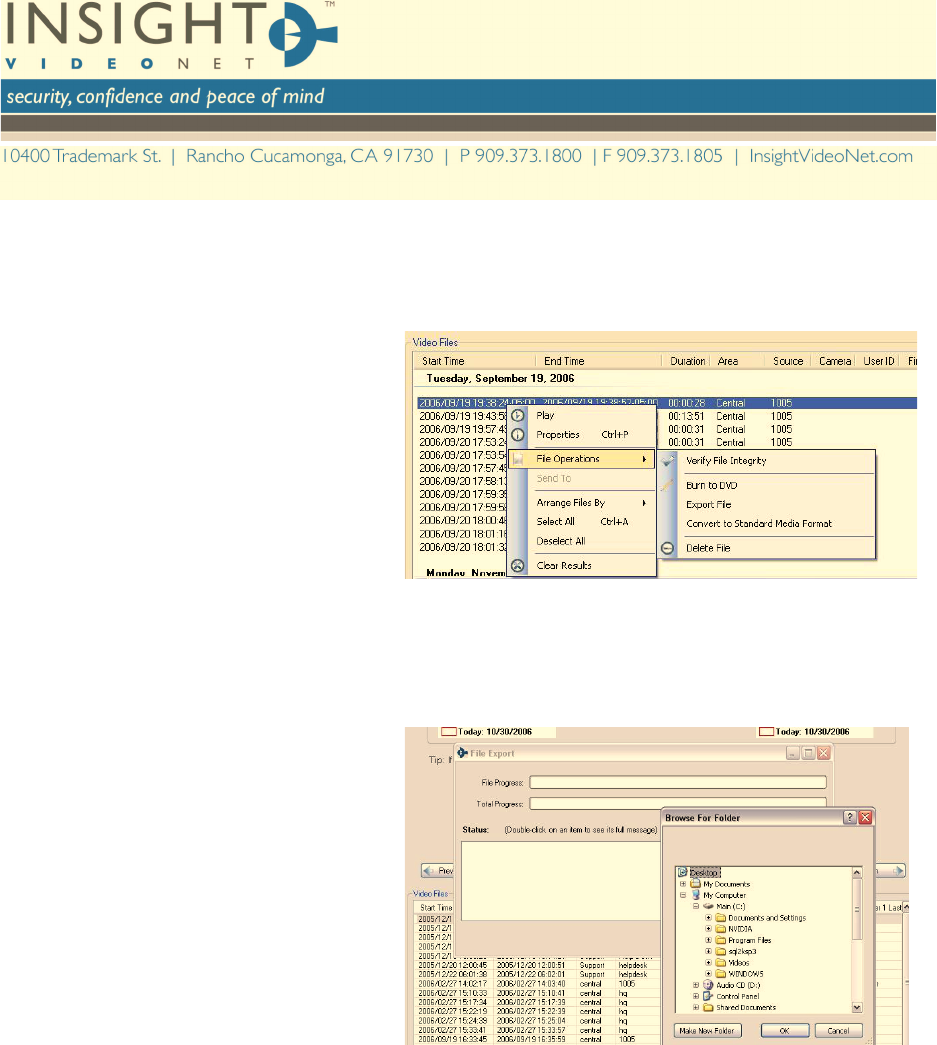Select the row starting 2006/09/20 18:00:4

(x=463, y=521)
